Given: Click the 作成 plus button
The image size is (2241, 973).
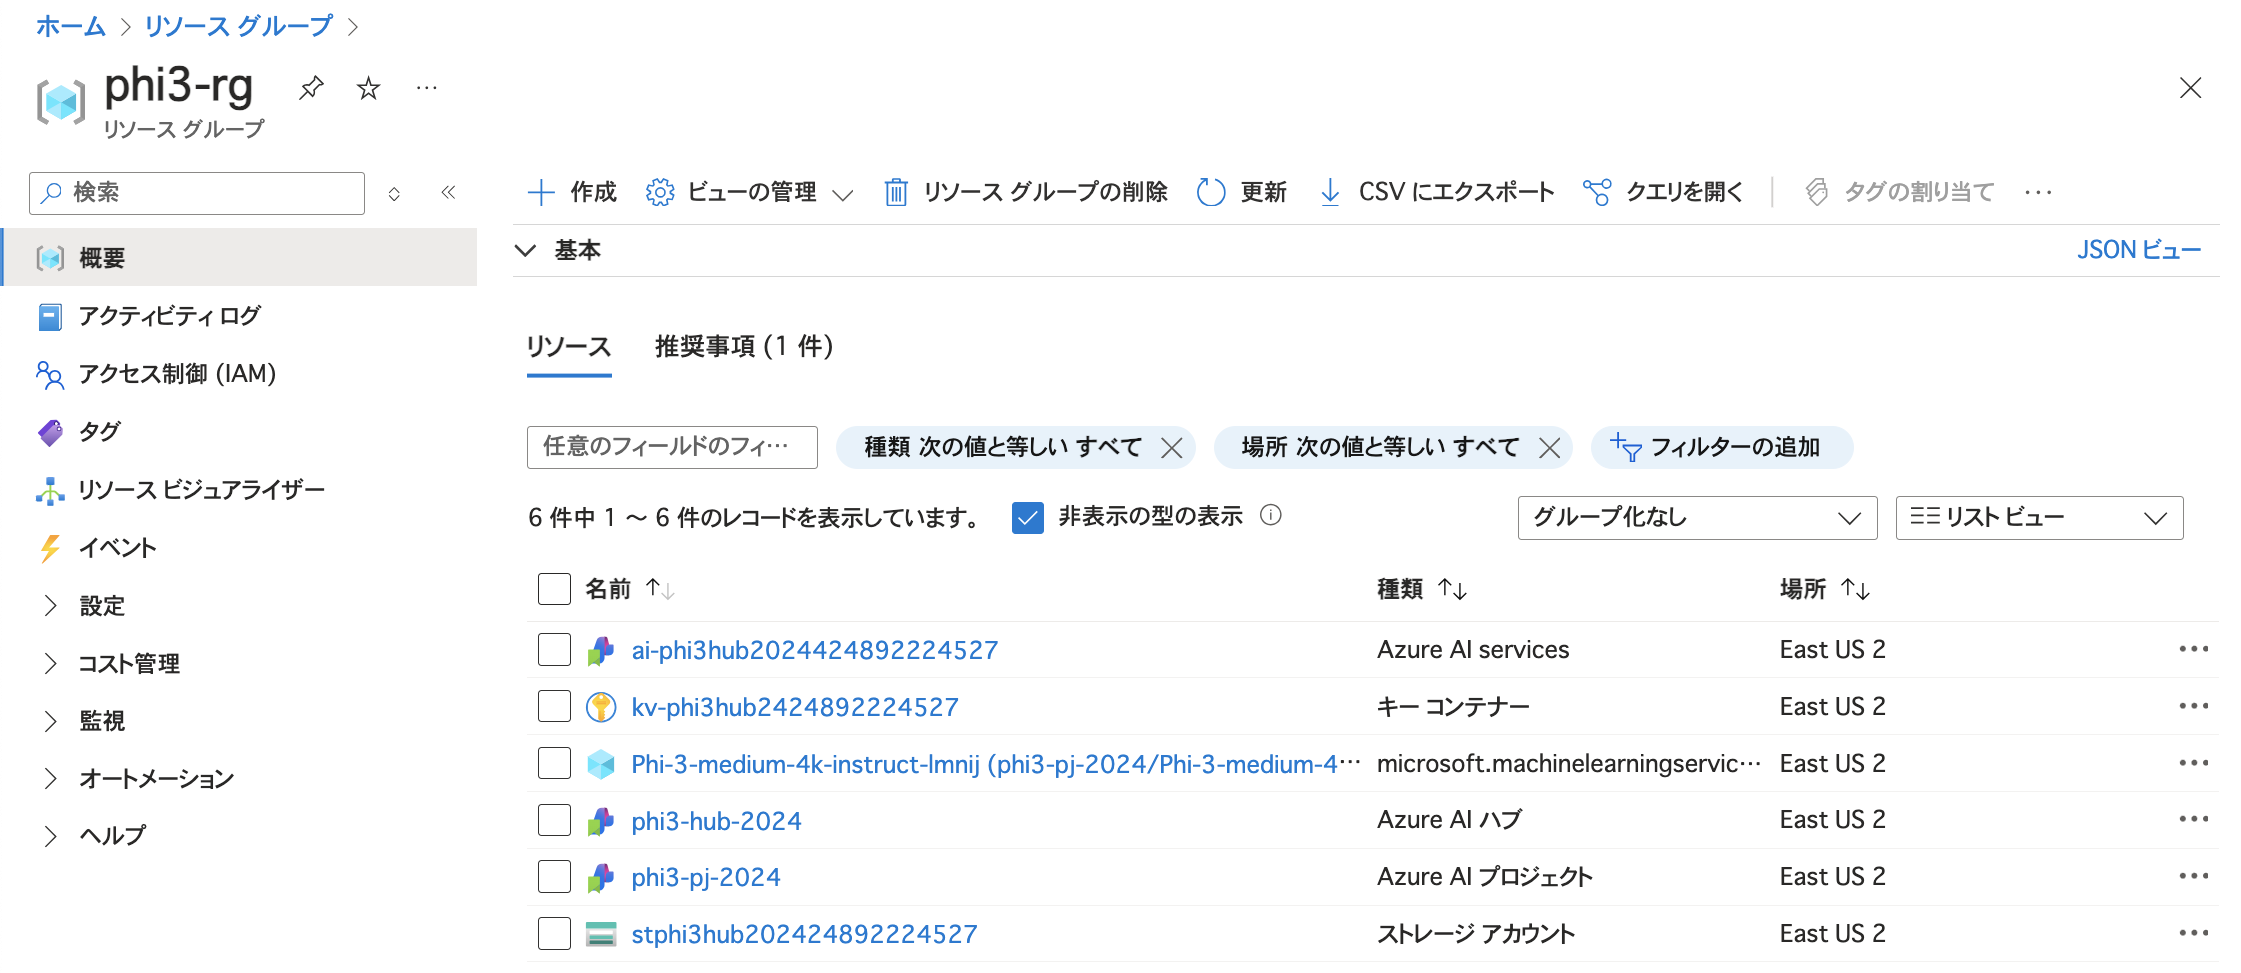Looking at the screenshot, I should click(572, 192).
